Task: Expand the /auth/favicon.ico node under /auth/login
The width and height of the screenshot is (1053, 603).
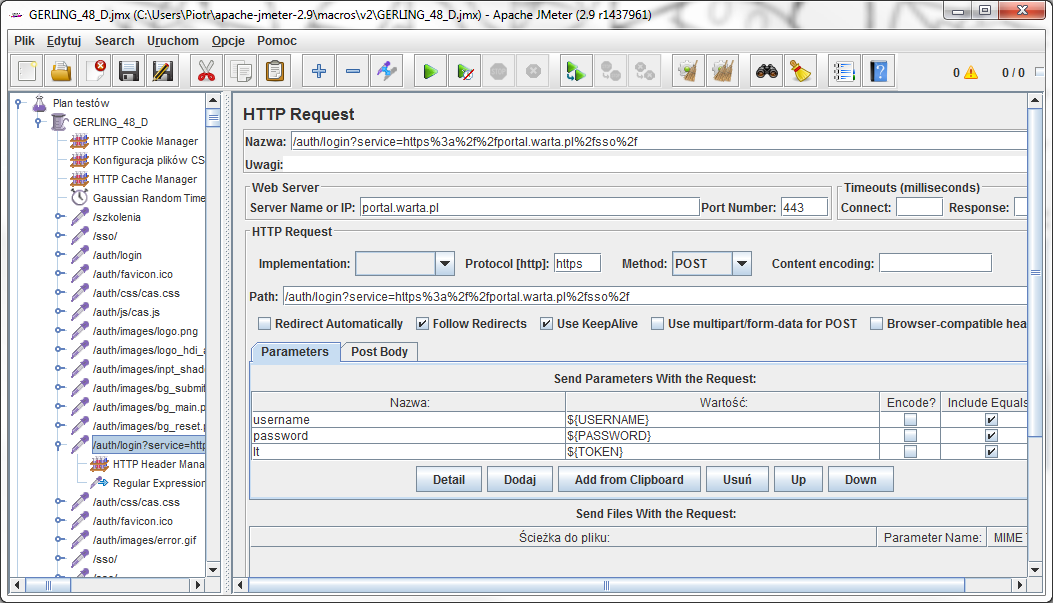Action: tap(59, 274)
